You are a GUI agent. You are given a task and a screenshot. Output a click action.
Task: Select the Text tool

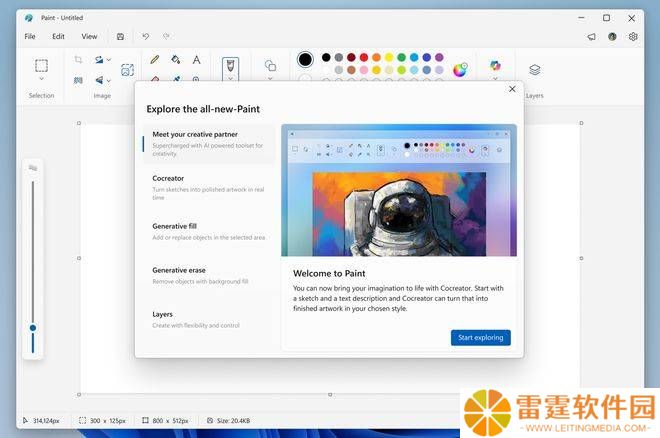tap(197, 60)
